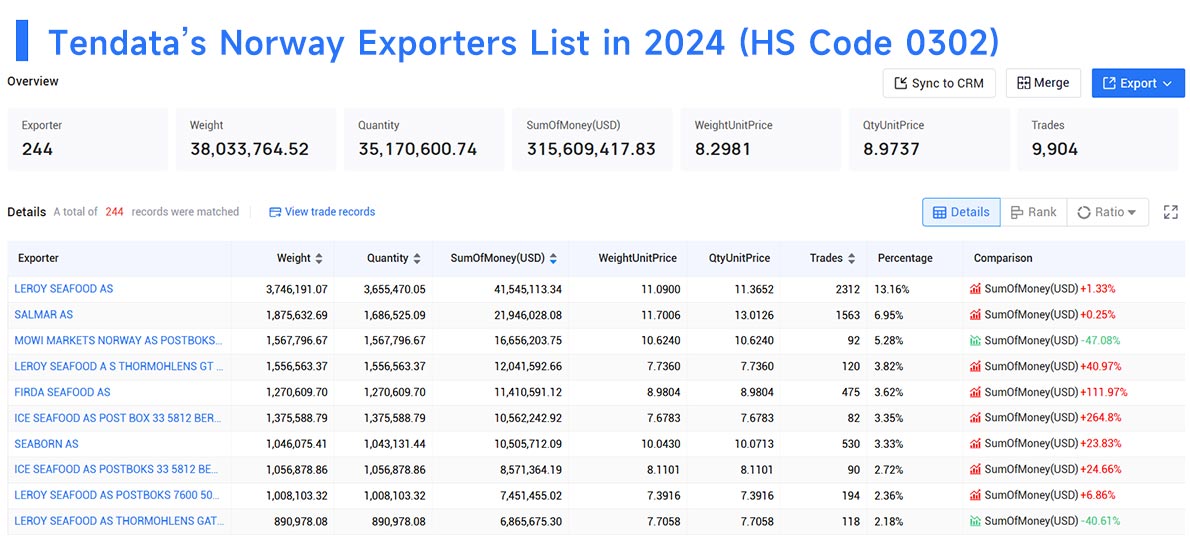Open the View trade records link

tap(323, 212)
